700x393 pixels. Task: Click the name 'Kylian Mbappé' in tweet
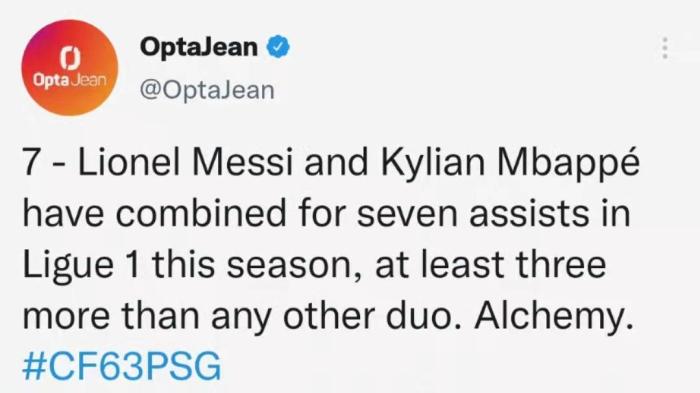(510, 163)
